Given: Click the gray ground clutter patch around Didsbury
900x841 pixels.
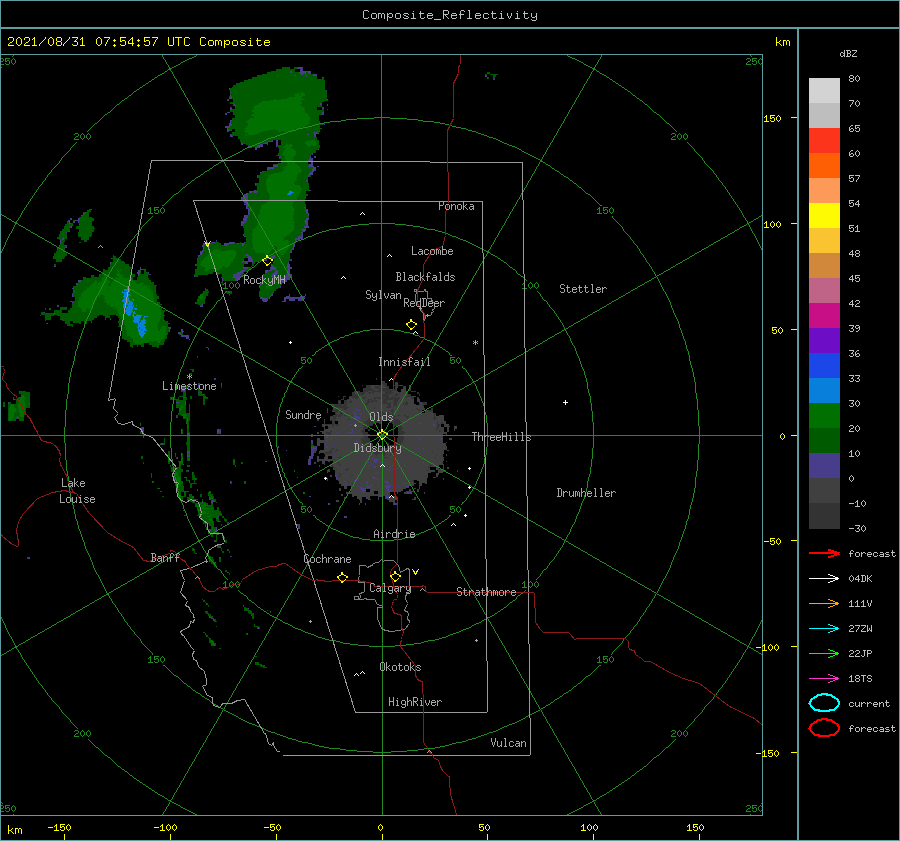Looking at the screenshot, I should pyautogui.click(x=382, y=442).
